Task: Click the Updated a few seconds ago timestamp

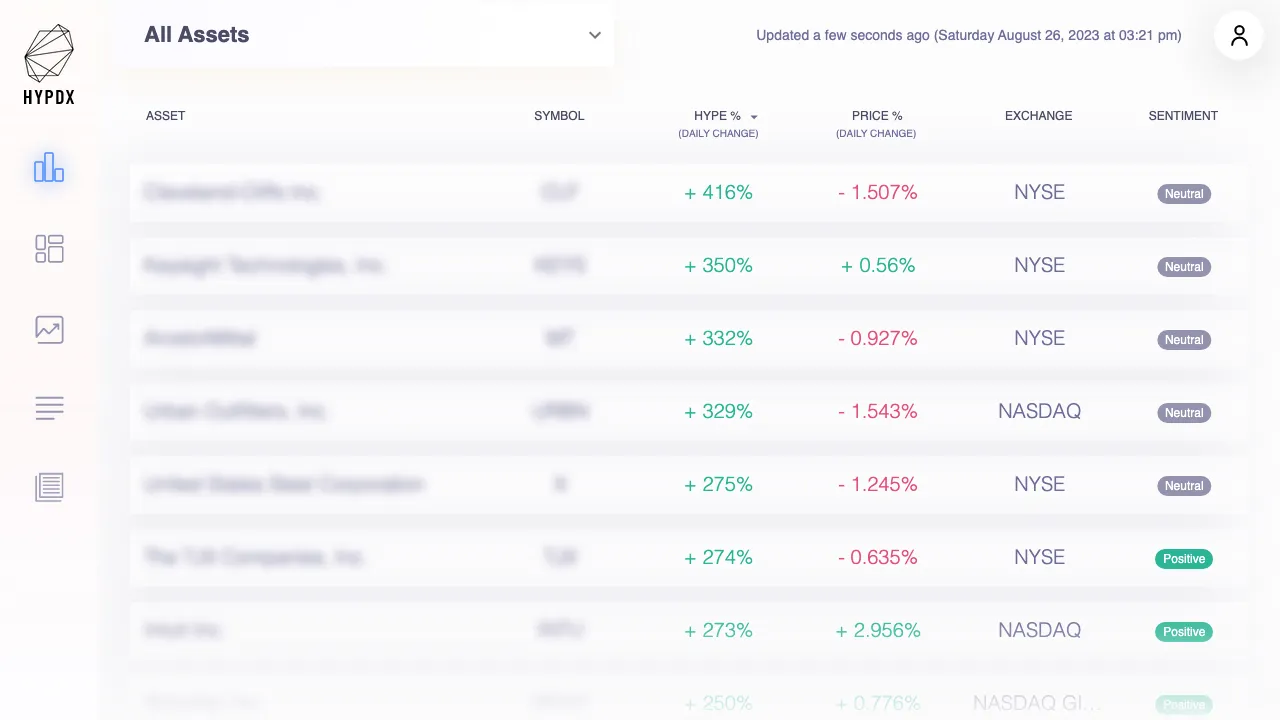Action: (x=968, y=36)
